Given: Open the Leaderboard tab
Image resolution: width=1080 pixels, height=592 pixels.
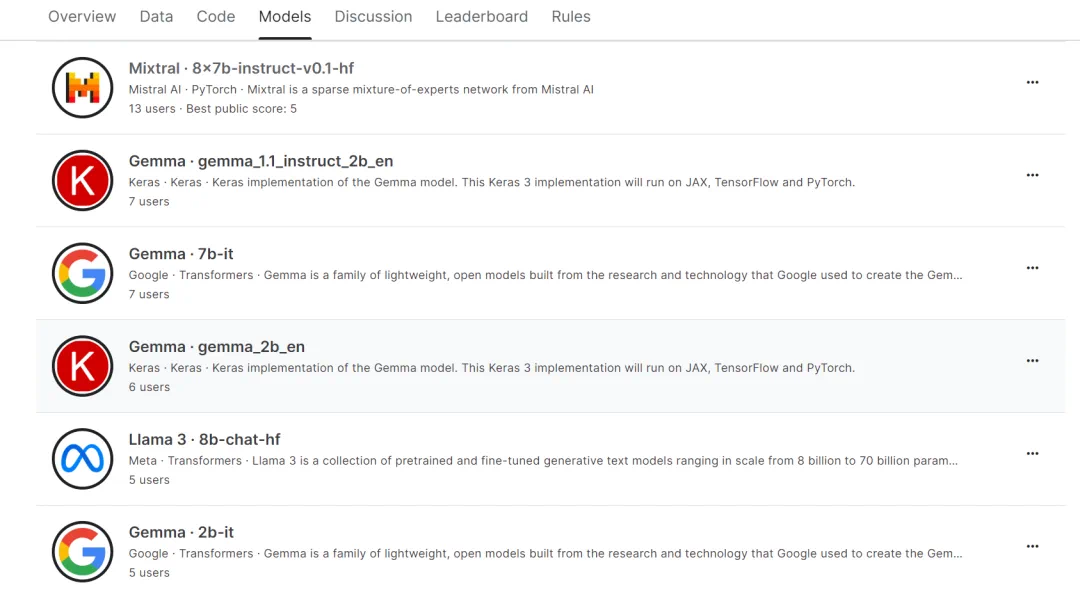Looking at the screenshot, I should tap(481, 17).
